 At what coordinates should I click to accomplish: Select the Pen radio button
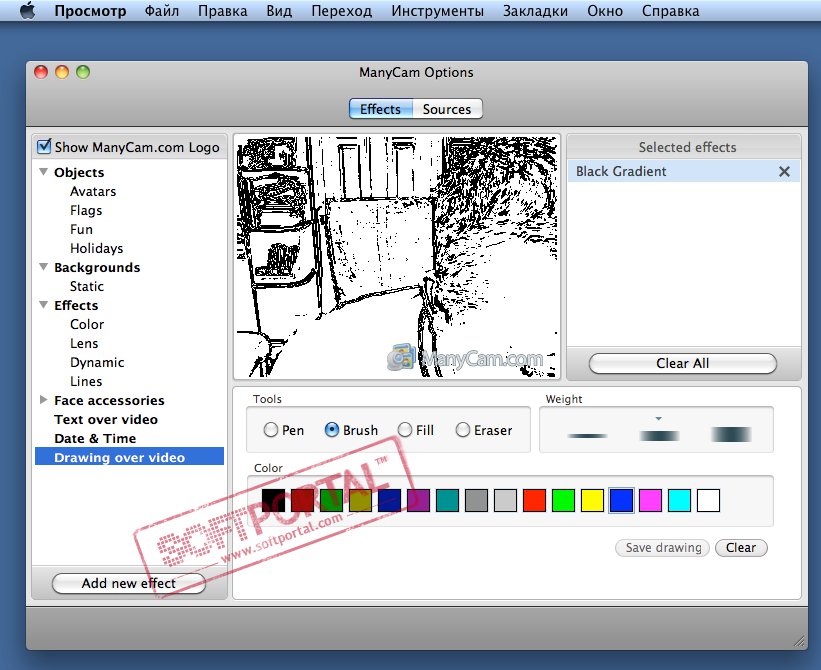[271, 430]
